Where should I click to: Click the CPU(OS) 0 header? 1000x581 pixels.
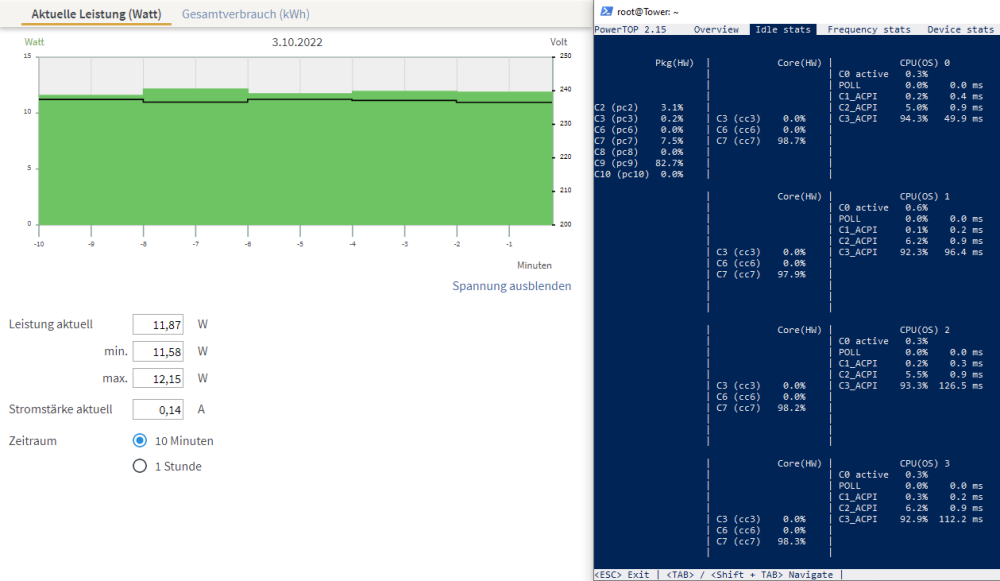coord(925,63)
